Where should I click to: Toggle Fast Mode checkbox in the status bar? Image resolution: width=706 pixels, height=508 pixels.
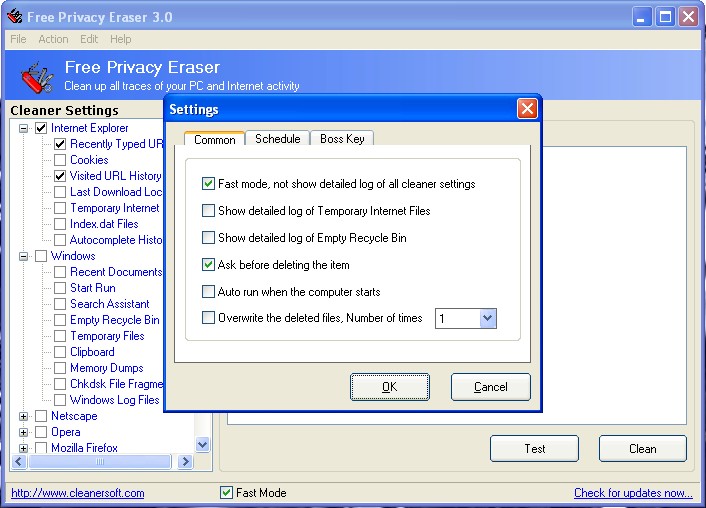pyautogui.click(x=226, y=492)
